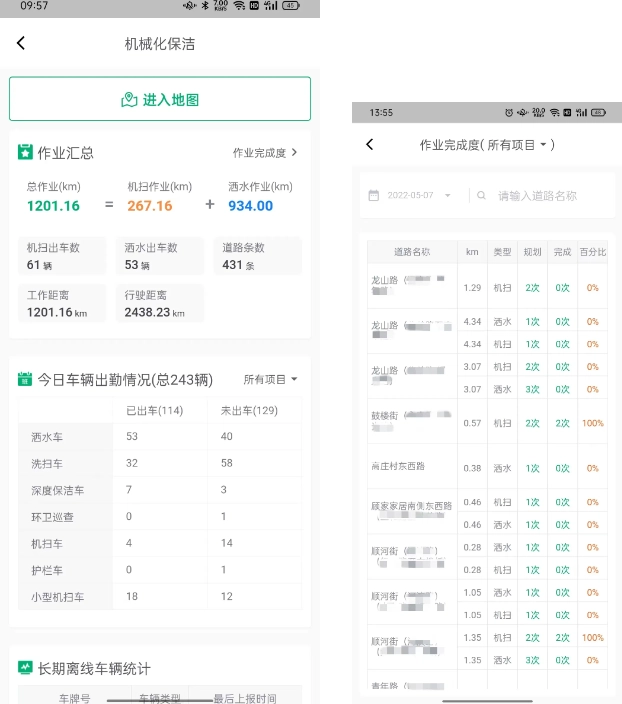Viewport: 622px width, 704px height.
Task: Click calendar icon beside date 2022-05-07
Action: 374,196
